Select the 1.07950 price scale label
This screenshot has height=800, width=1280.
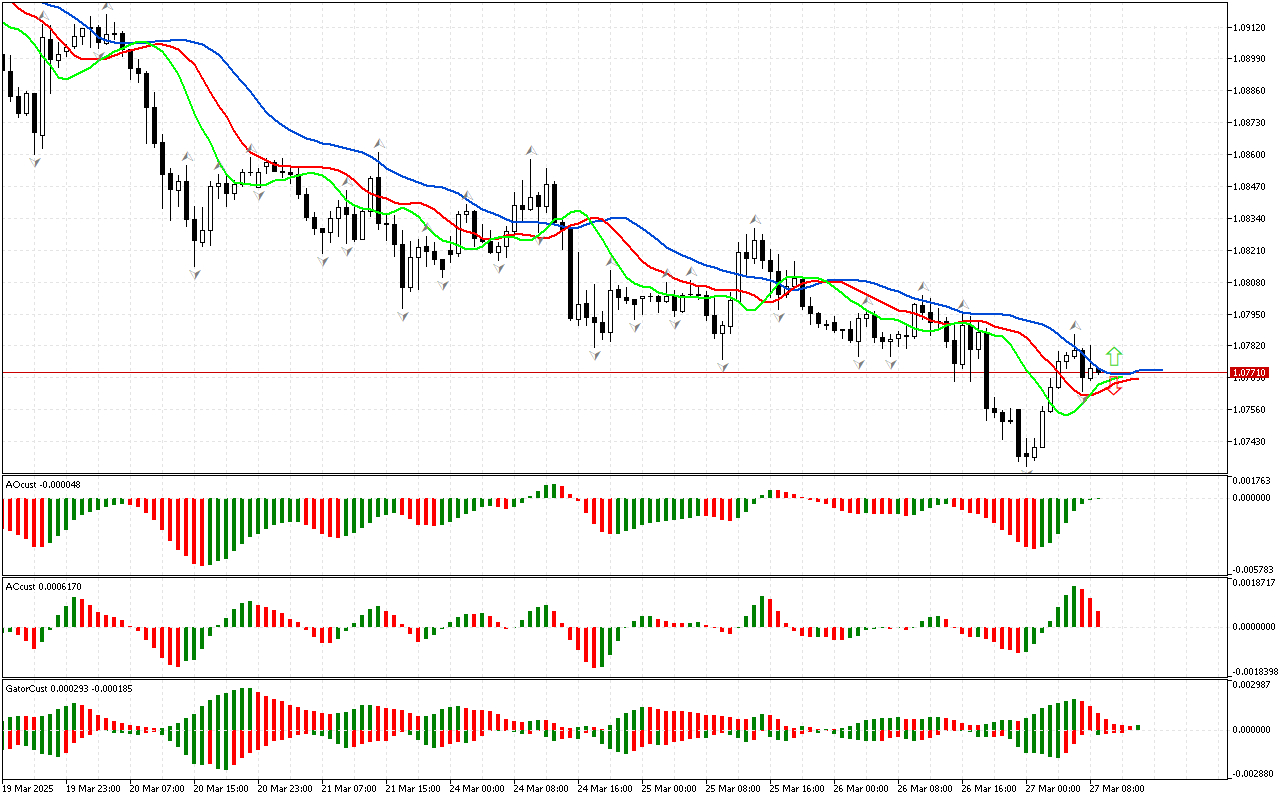pos(1252,314)
